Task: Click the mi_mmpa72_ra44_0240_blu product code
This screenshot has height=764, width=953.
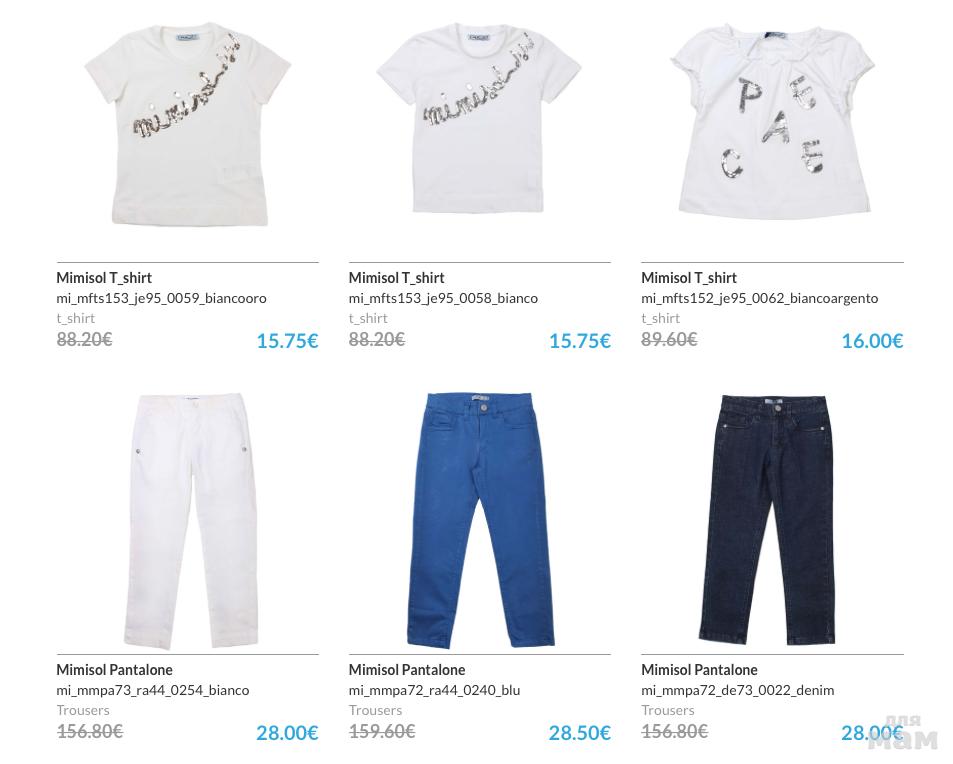Action: pos(435,690)
